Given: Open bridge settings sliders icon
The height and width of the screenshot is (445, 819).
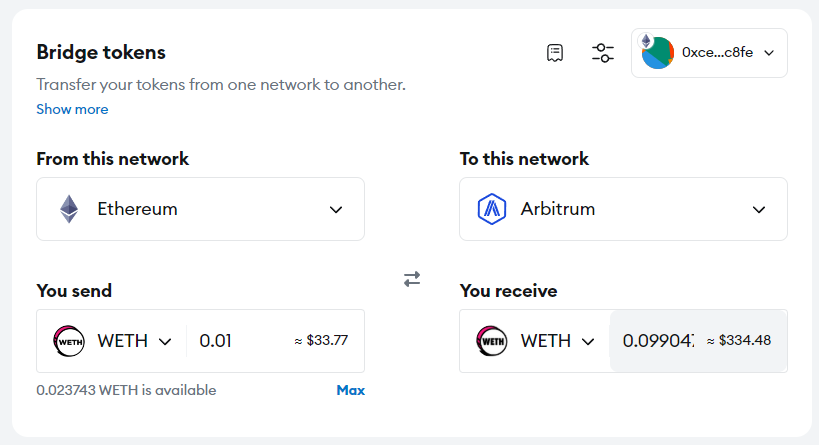Looking at the screenshot, I should pos(603,53).
